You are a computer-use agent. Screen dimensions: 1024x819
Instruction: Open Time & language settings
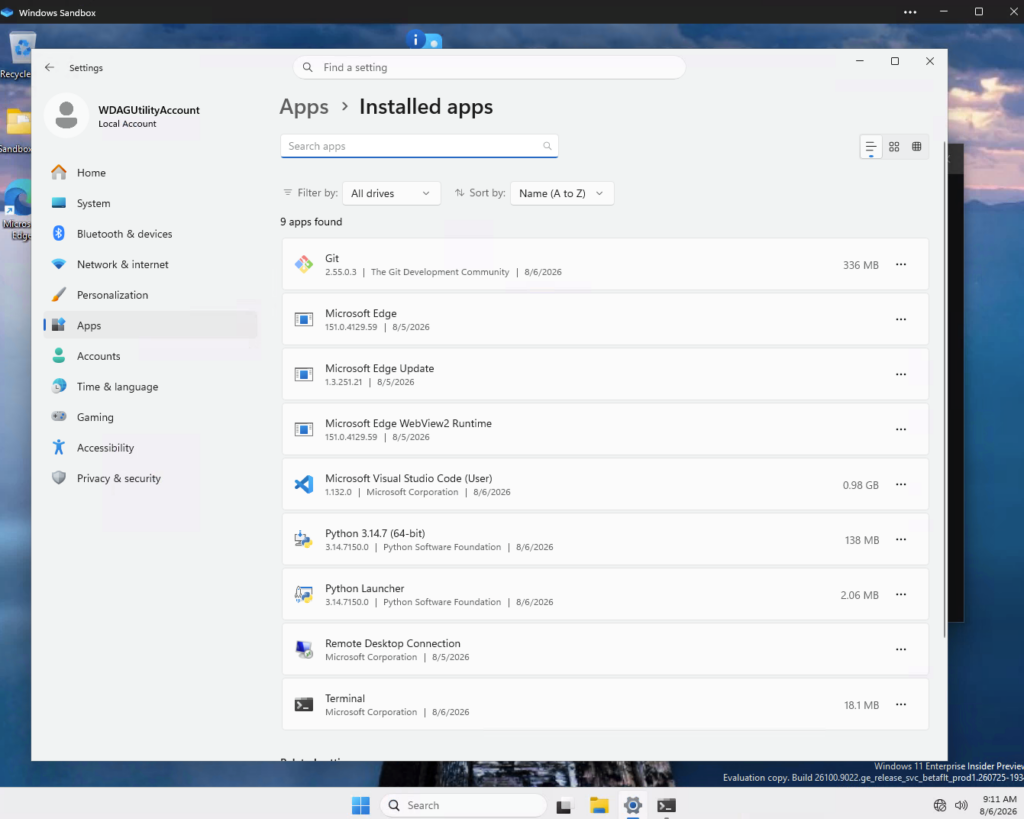pos(150,387)
